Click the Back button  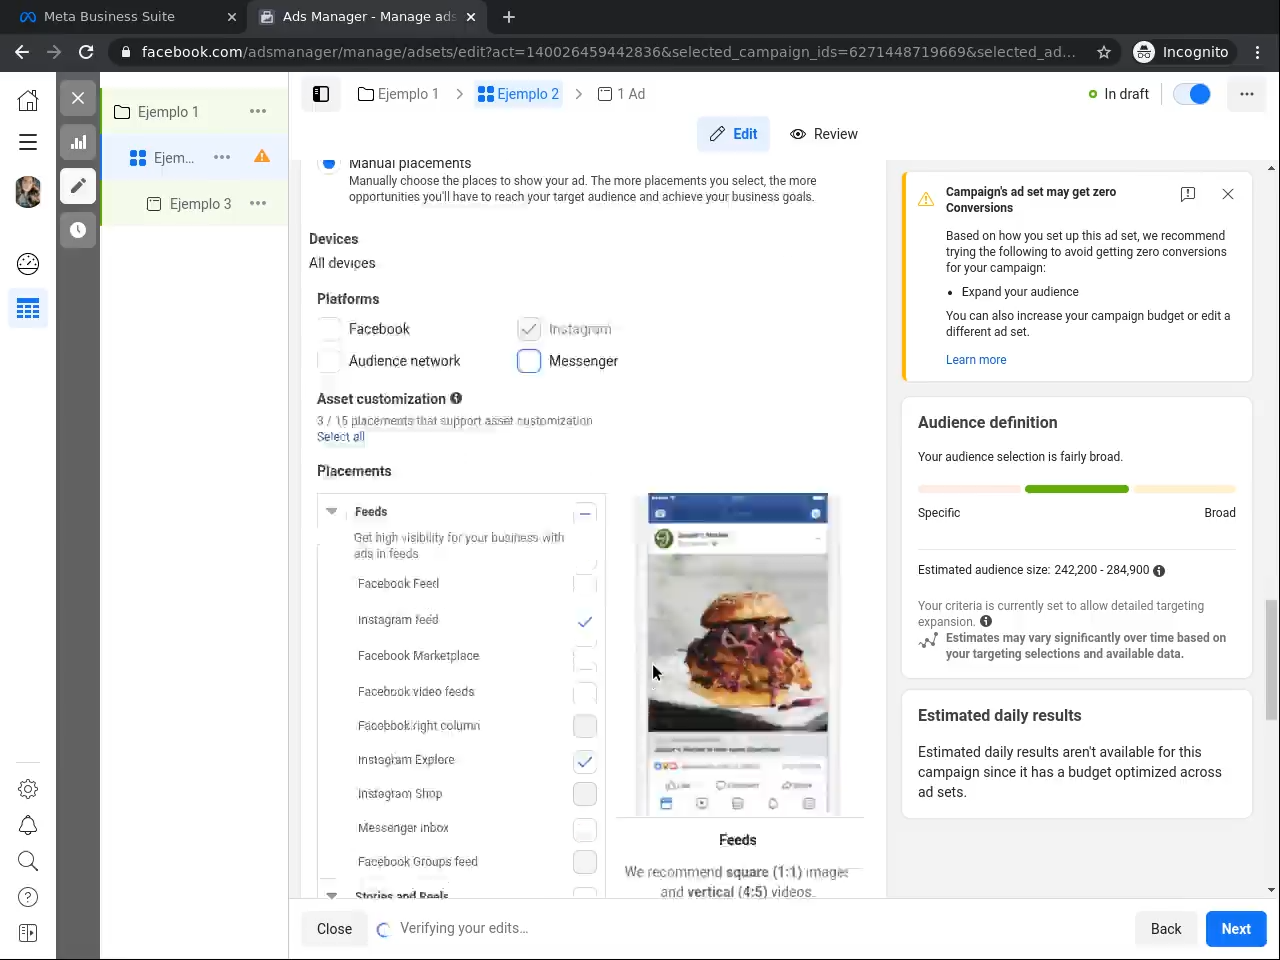tap(1166, 929)
